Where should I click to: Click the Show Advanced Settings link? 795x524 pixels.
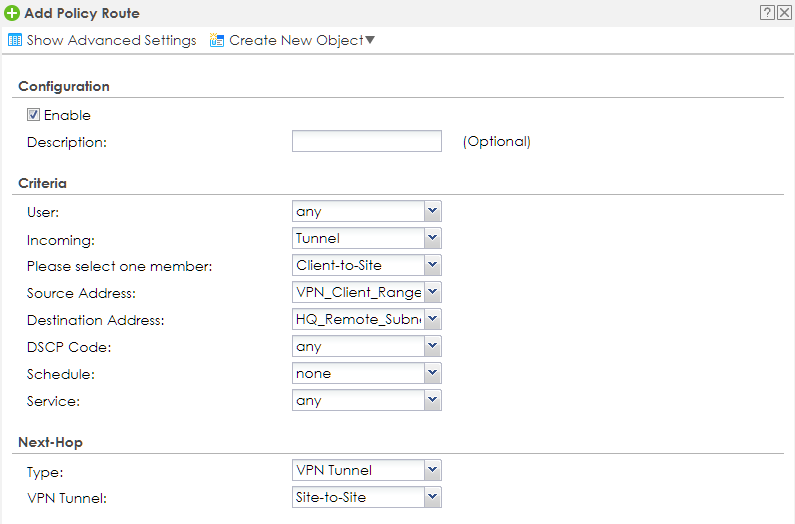[111, 41]
